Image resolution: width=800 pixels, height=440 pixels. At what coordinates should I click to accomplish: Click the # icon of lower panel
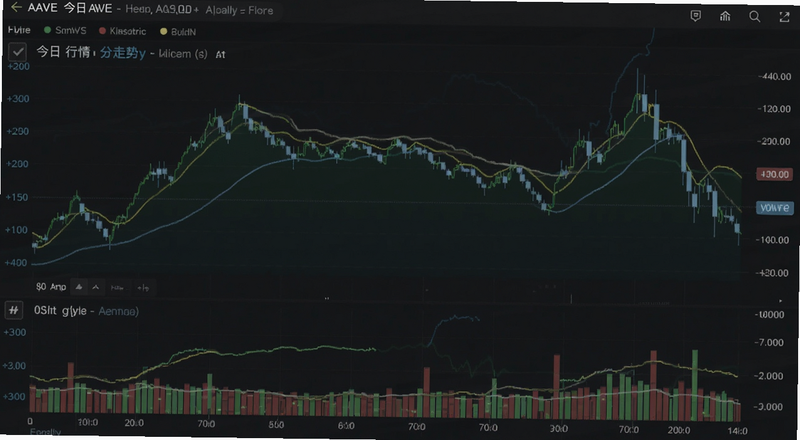click(x=14, y=310)
